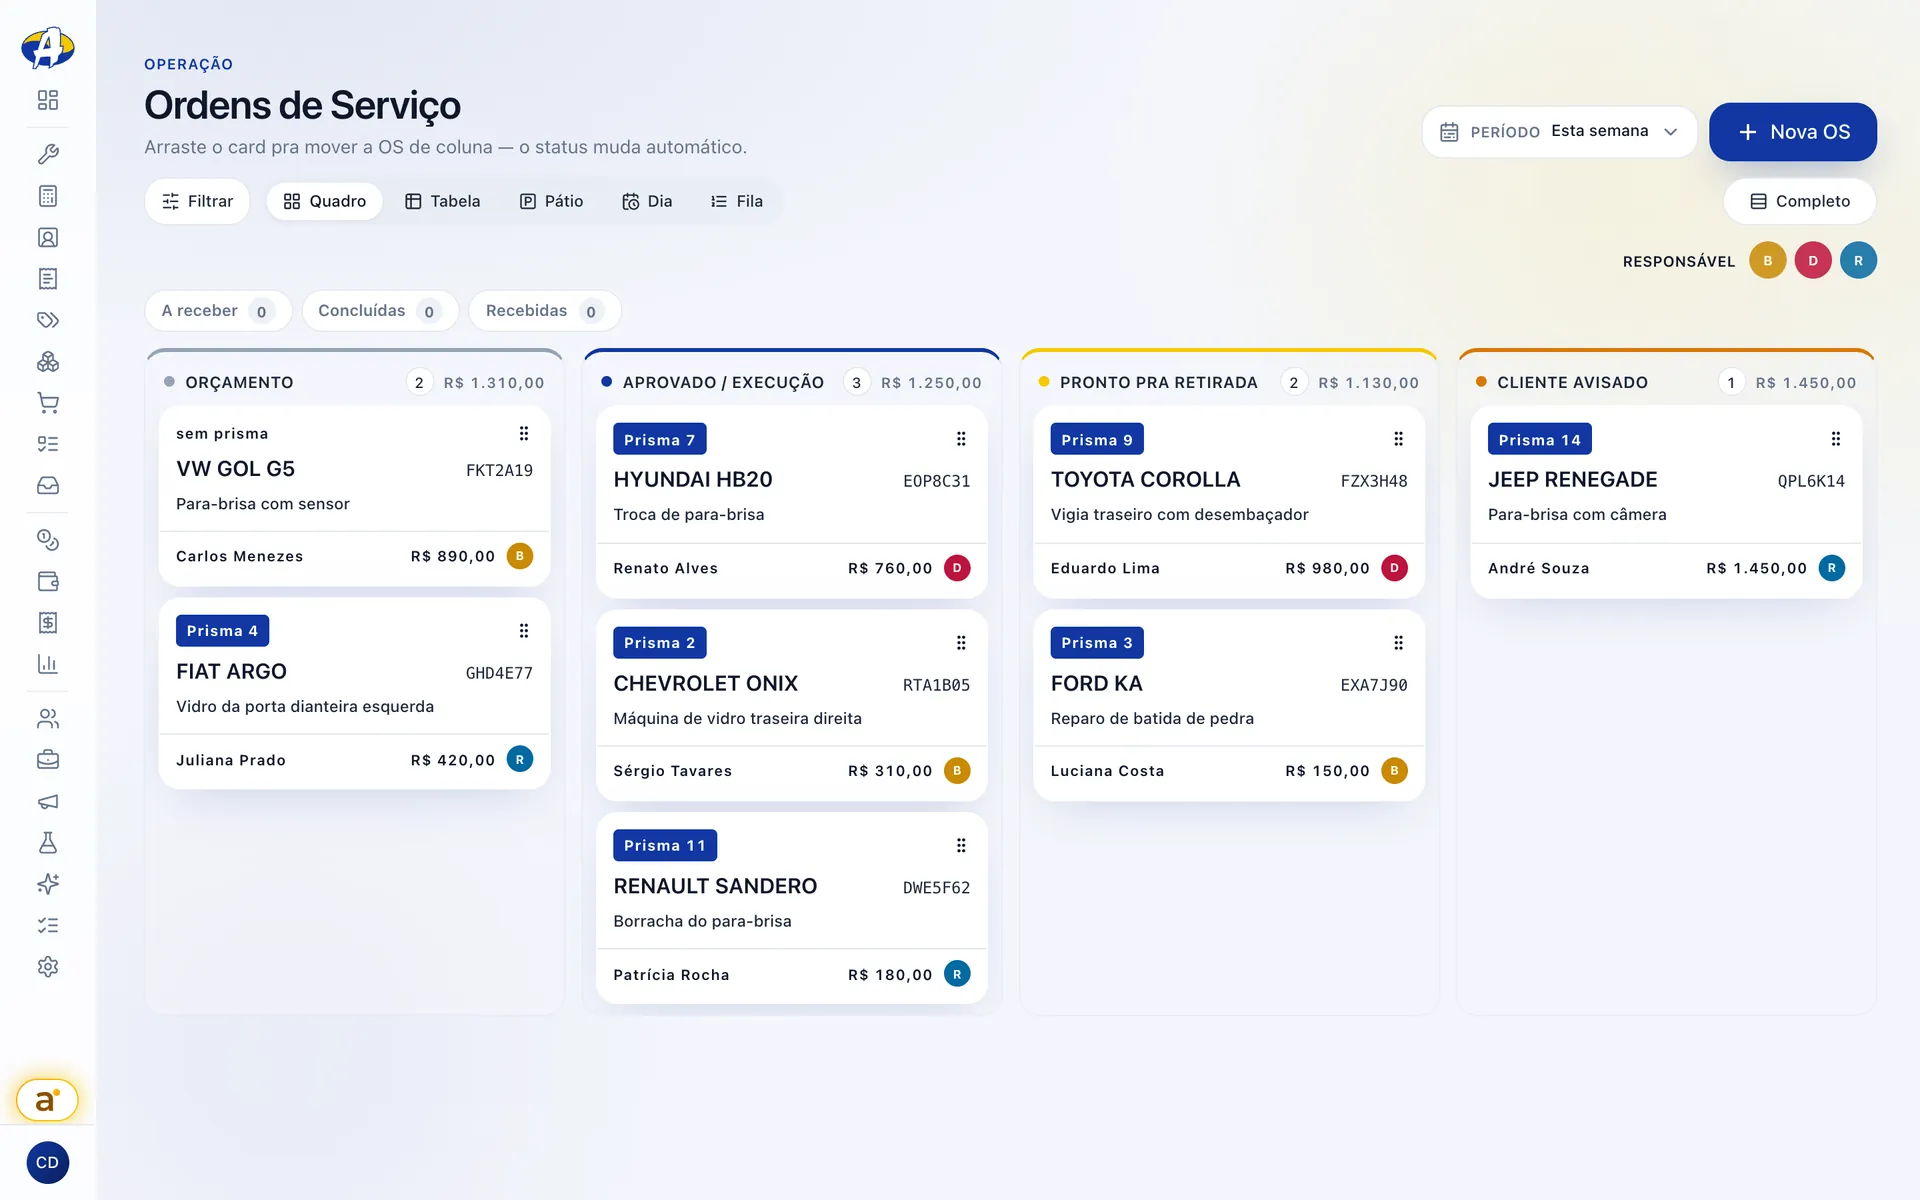Click the lab flask icon in sidebar
This screenshot has width=1920, height=1200.
pyautogui.click(x=47, y=843)
